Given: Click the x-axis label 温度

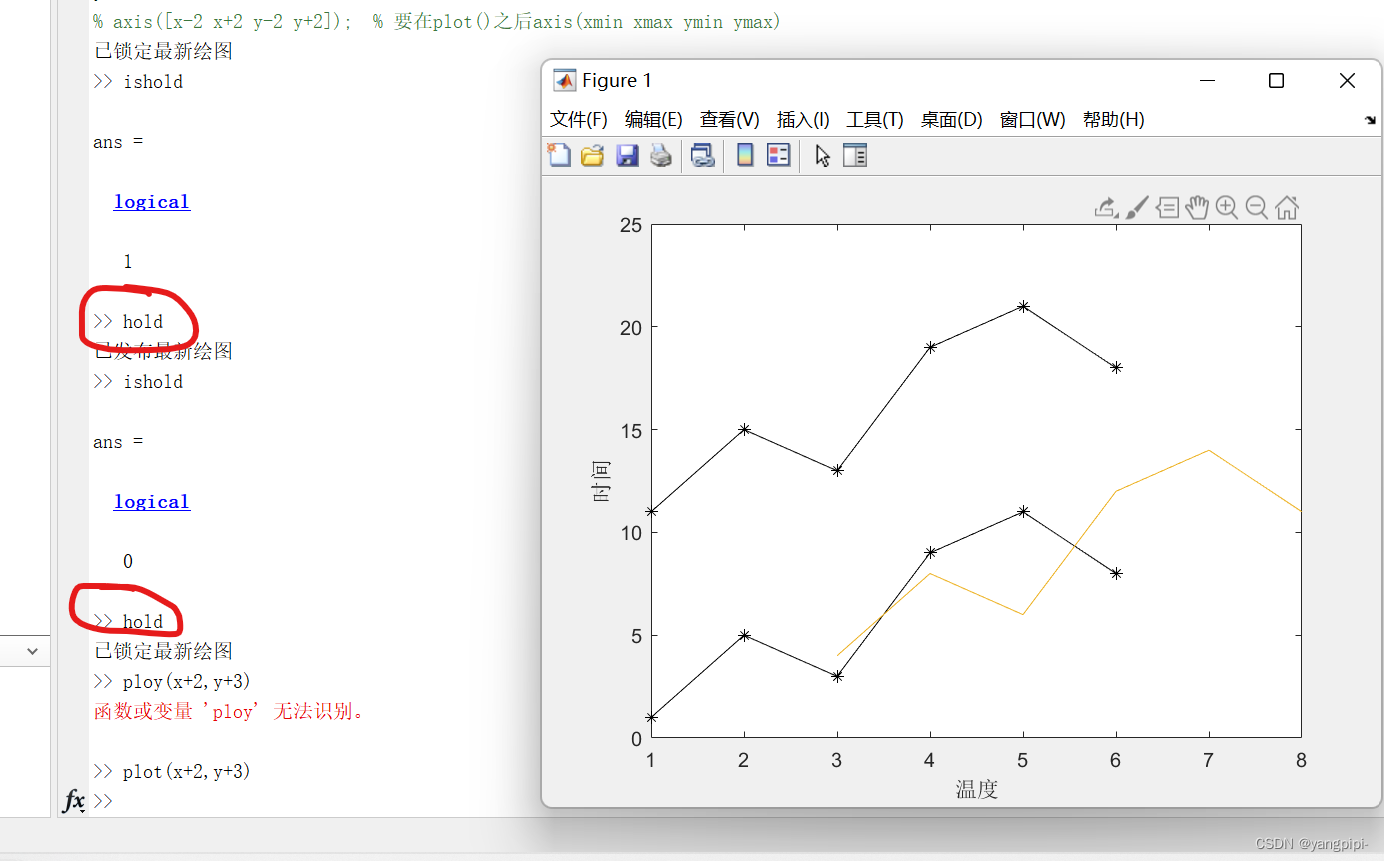Looking at the screenshot, I should [x=977, y=790].
